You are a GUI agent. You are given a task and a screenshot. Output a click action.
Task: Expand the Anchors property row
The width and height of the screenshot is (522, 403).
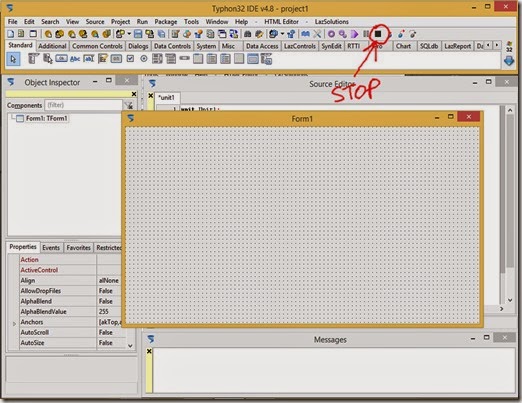(14, 324)
